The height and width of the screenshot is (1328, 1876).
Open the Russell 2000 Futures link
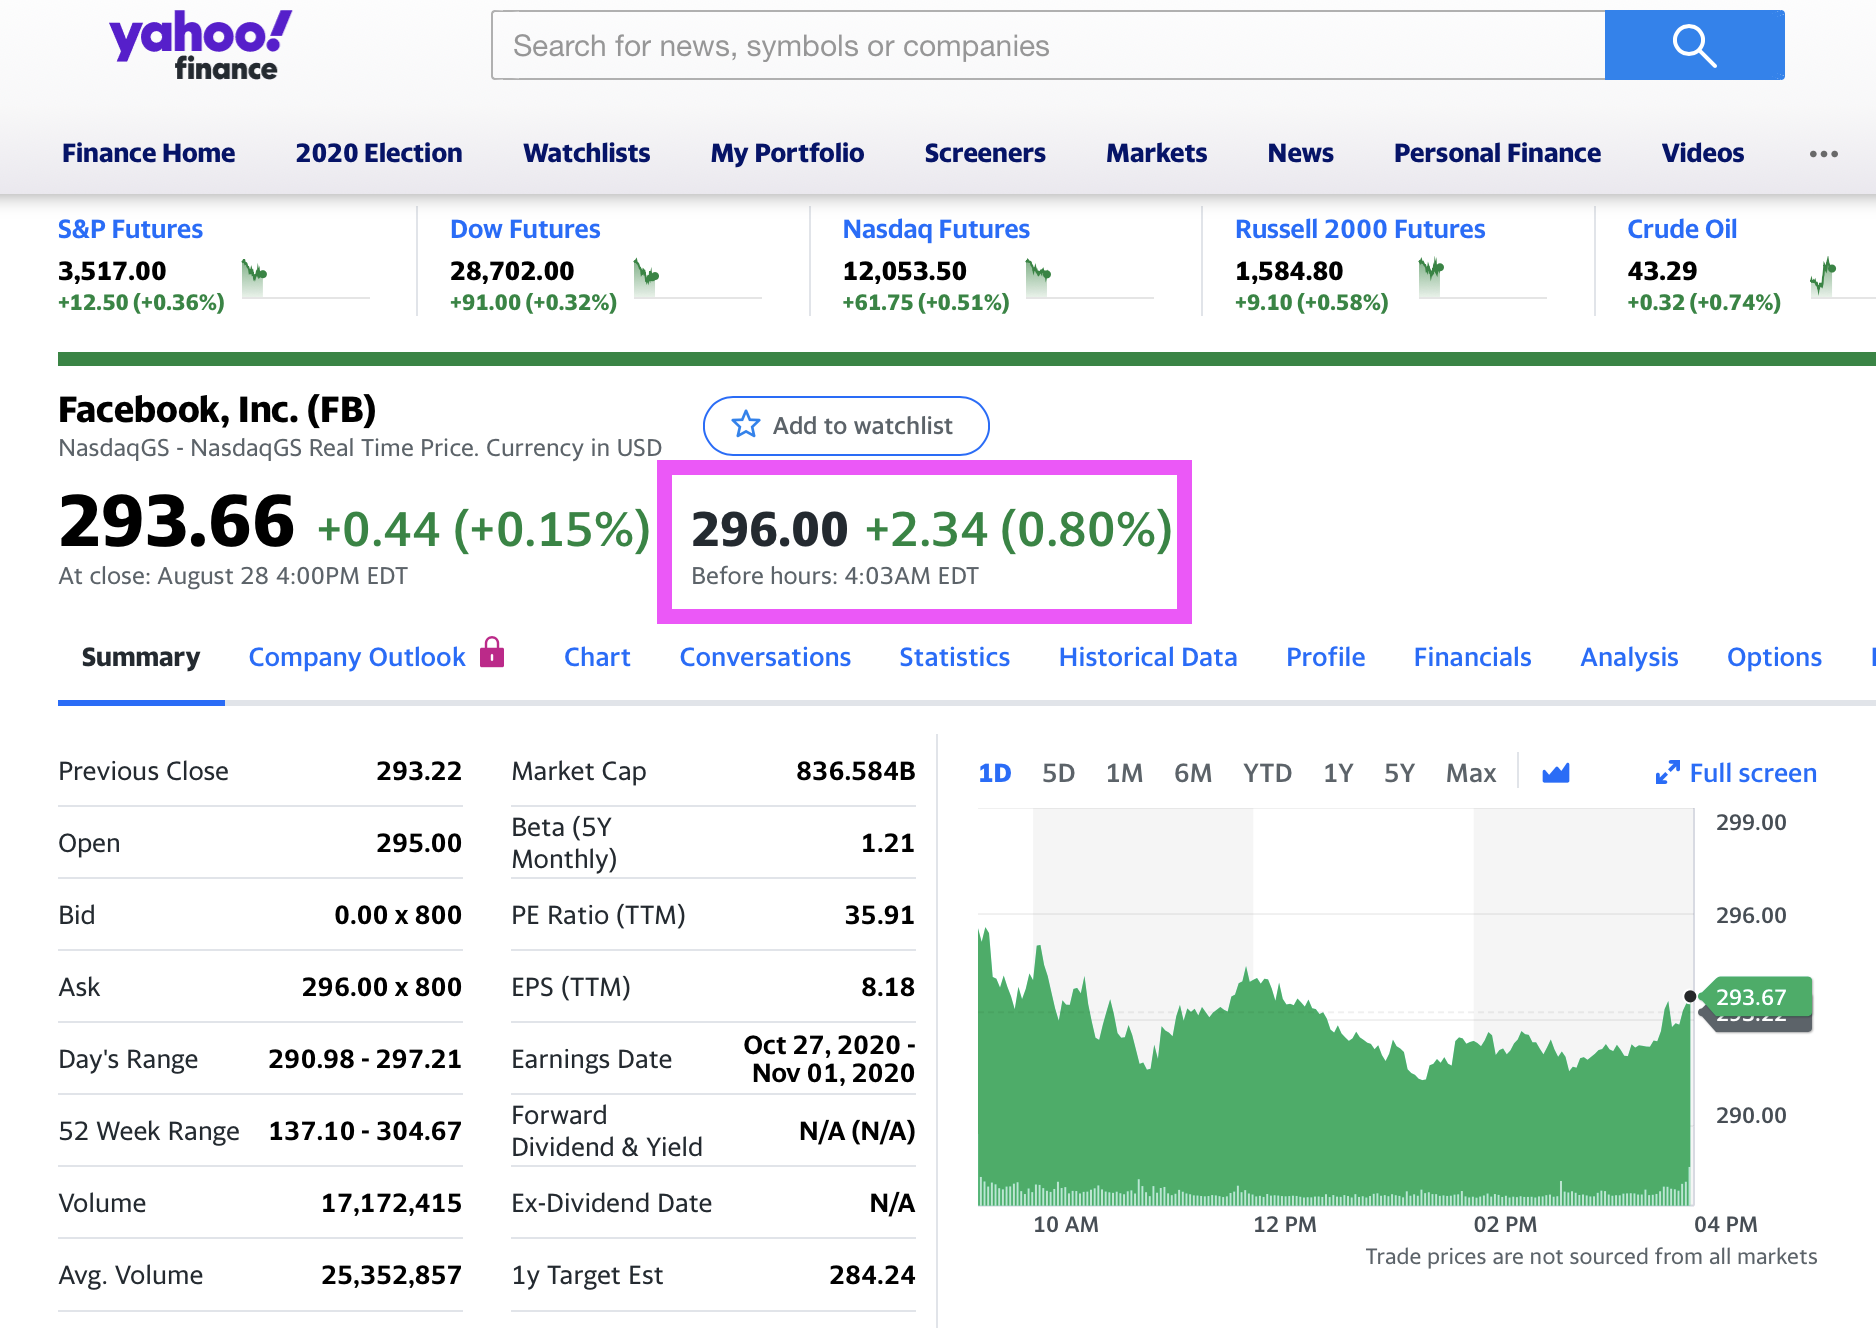[x=1360, y=229]
